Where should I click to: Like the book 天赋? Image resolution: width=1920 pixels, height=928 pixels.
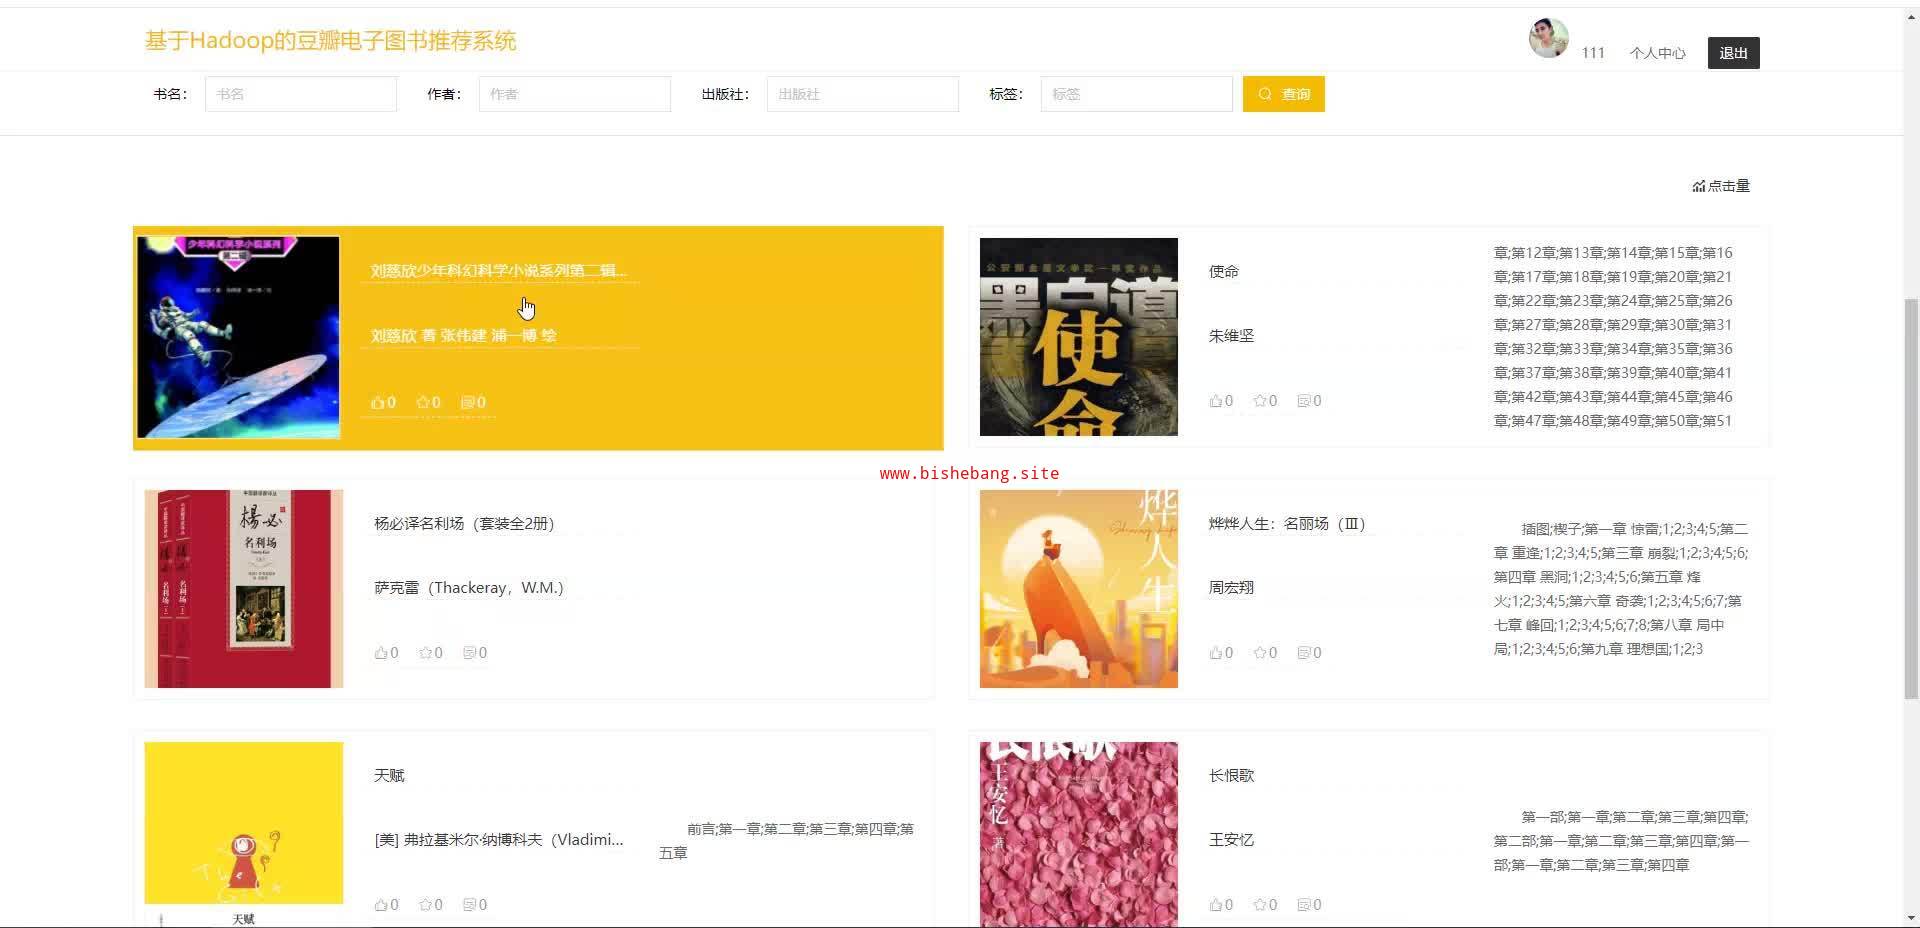tap(386, 905)
